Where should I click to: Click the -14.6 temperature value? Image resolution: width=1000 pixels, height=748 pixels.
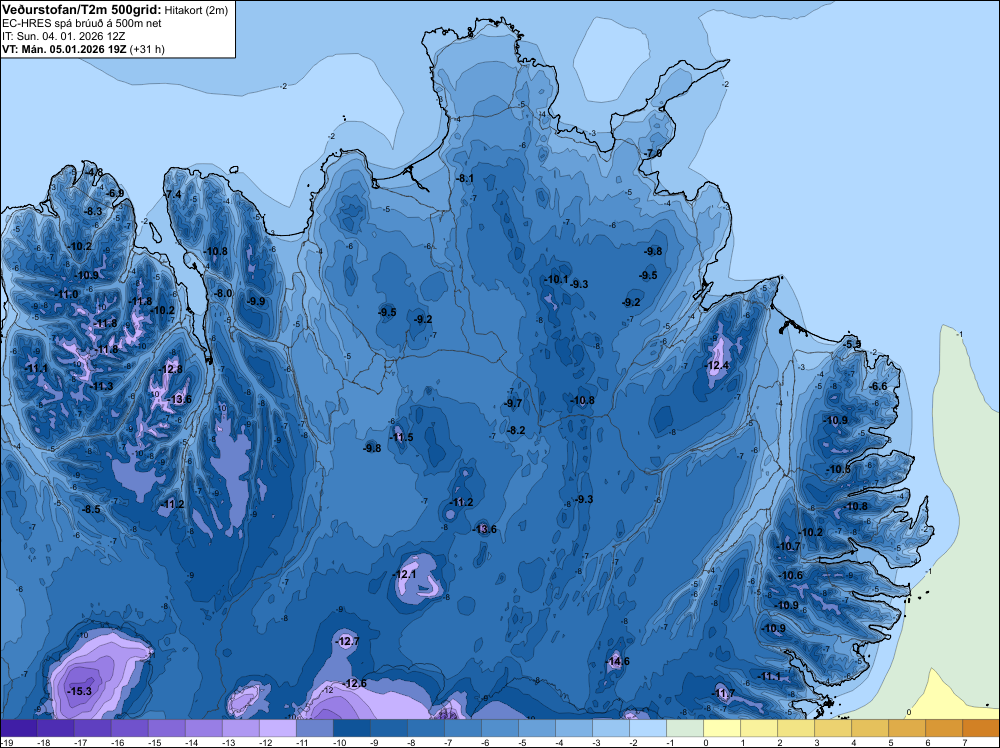coord(617,661)
